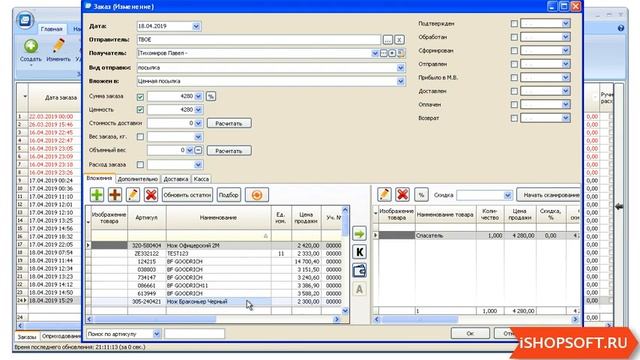Click the minus button beside Объемный вес

tap(198, 150)
